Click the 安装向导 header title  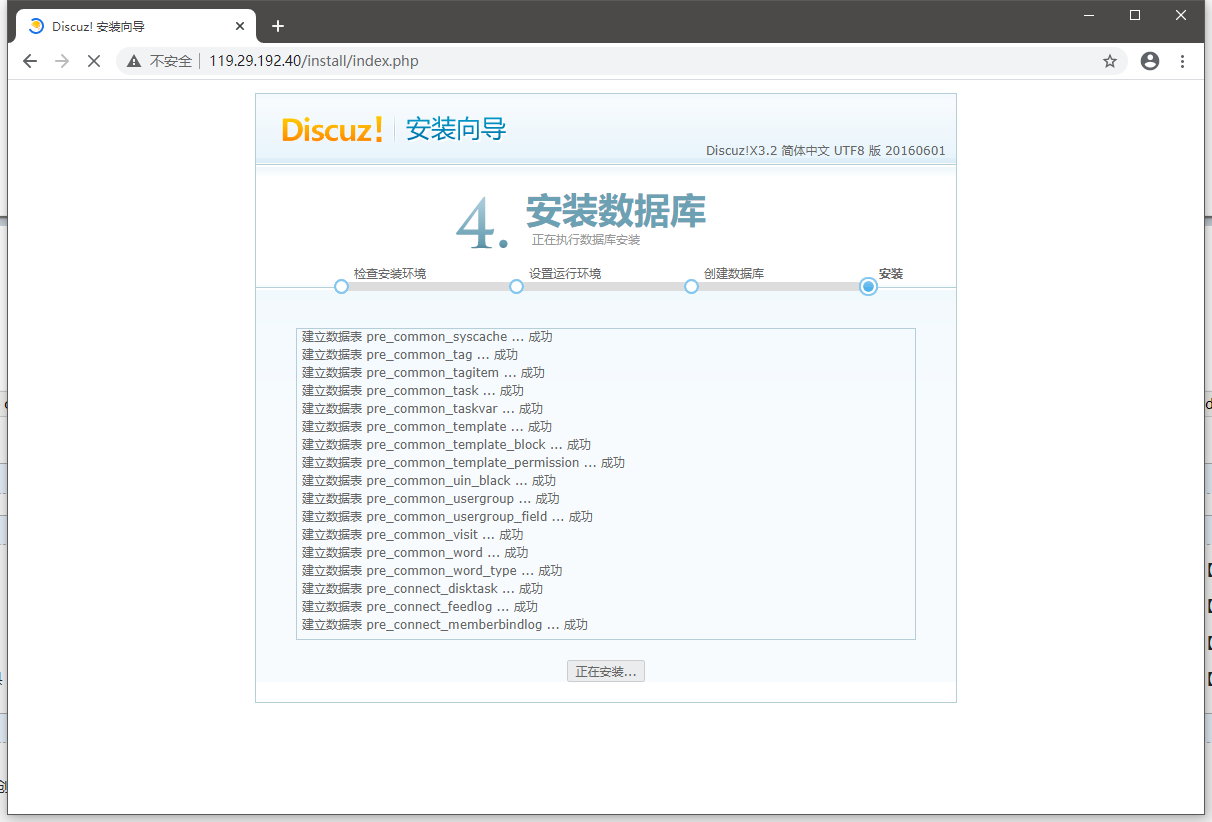tap(456, 129)
